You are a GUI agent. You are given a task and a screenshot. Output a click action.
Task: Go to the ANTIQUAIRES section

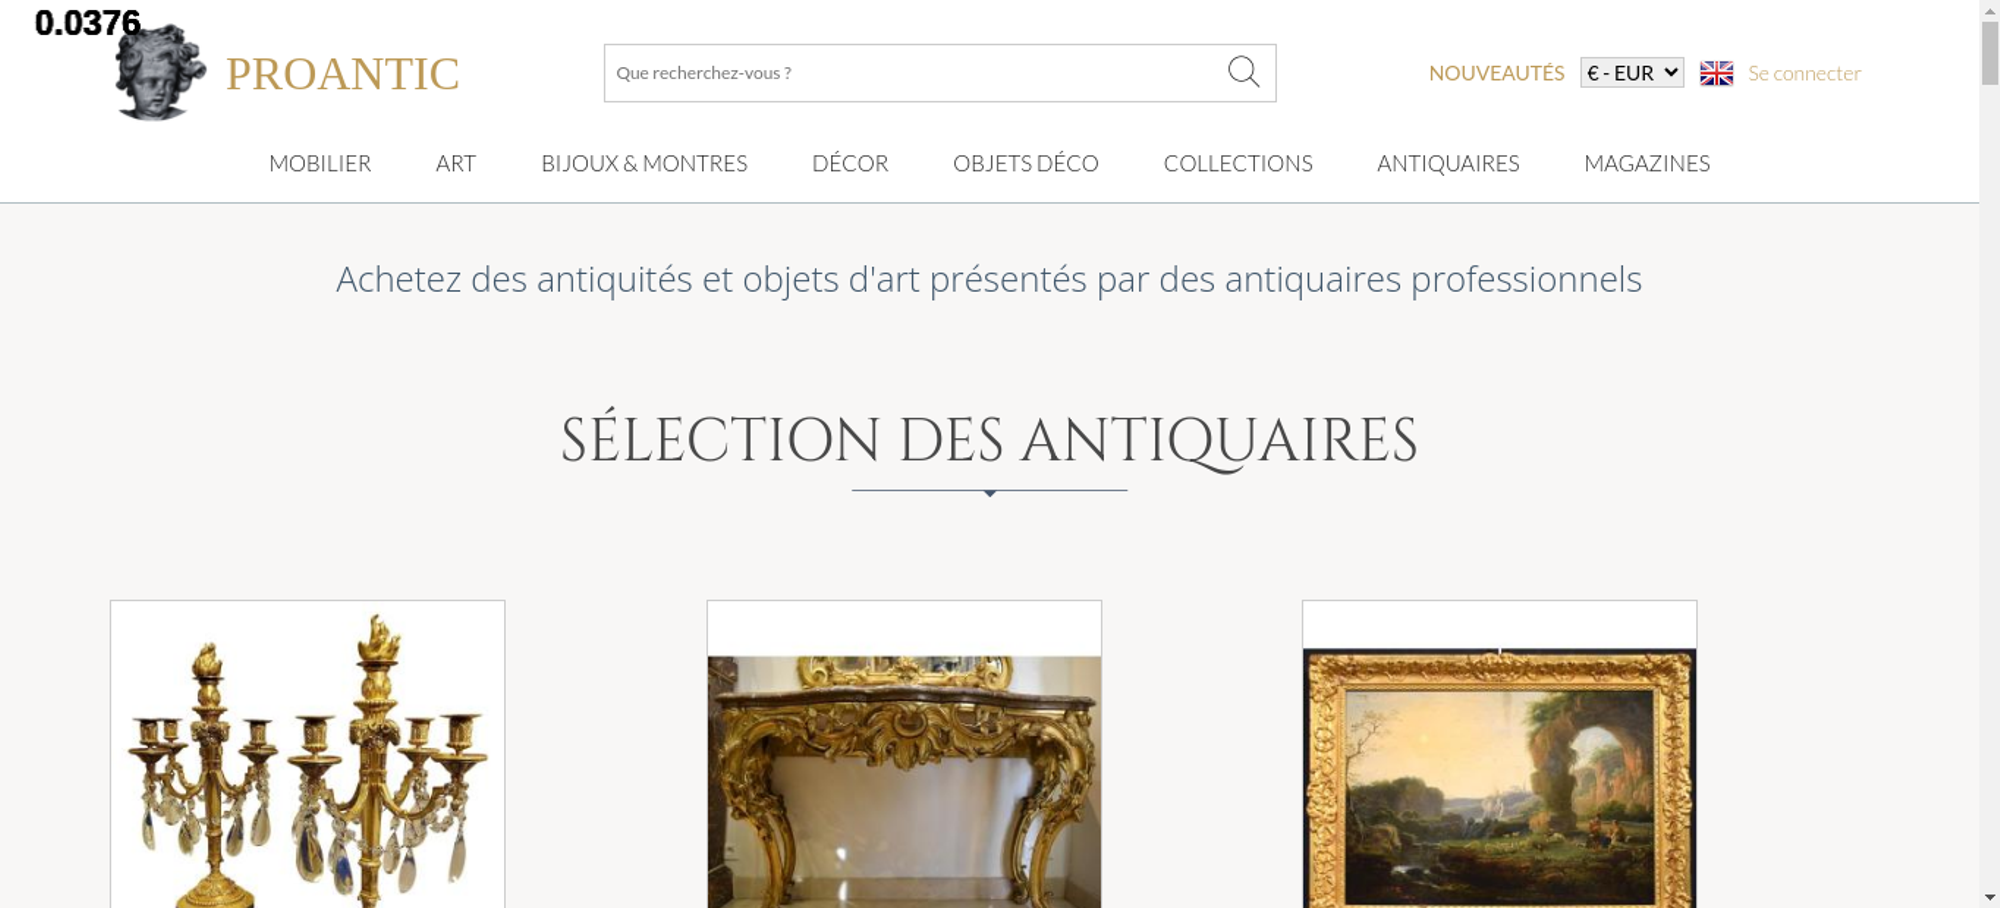point(1448,163)
